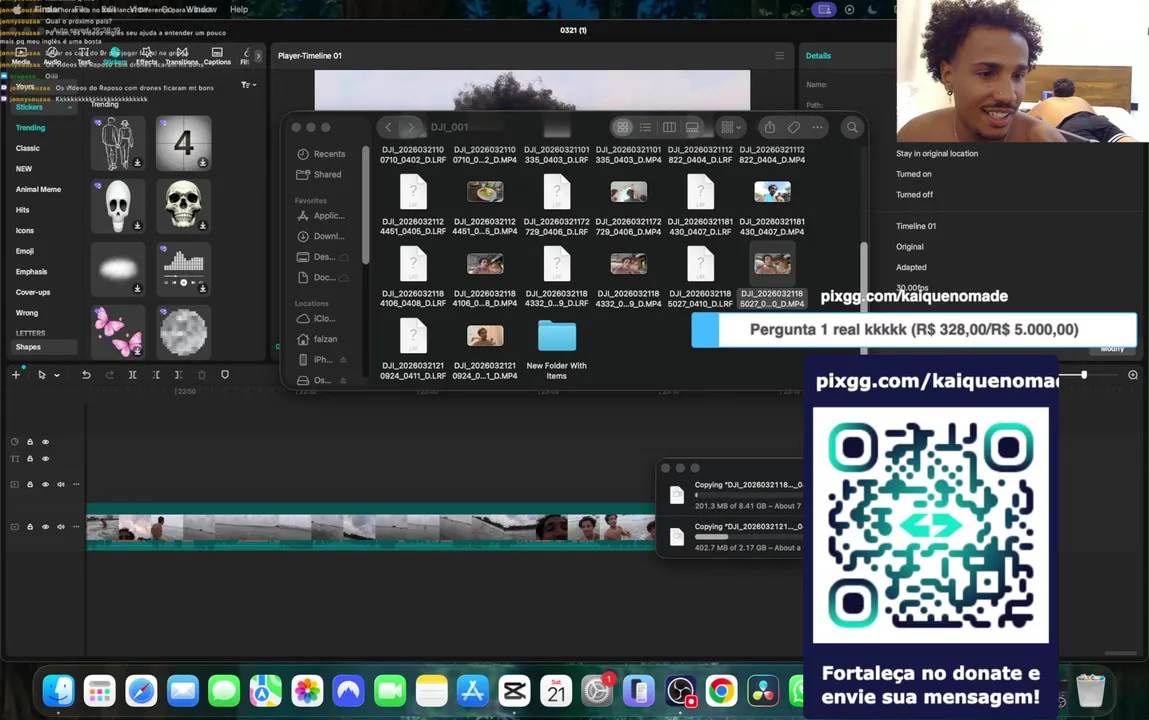Mute the upper video track
Image resolution: width=1149 pixels, height=720 pixels.
(x=61, y=484)
